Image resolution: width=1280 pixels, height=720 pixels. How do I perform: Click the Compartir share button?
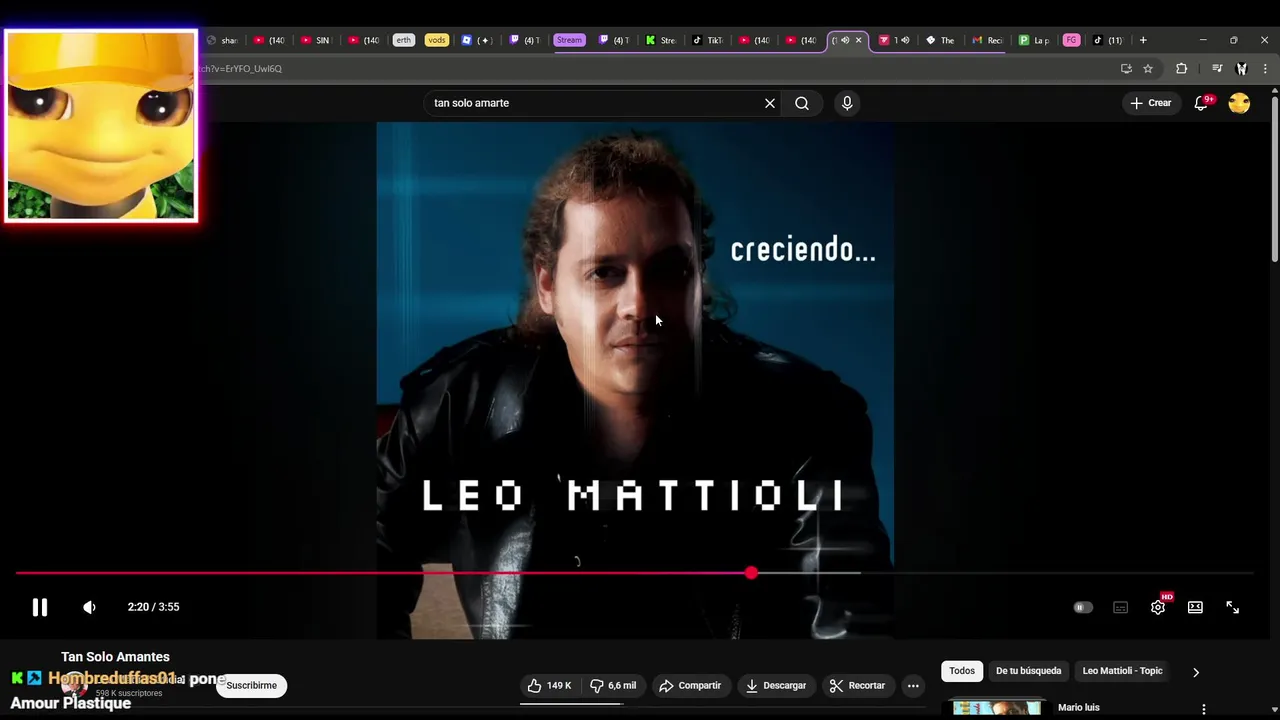tap(690, 685)
